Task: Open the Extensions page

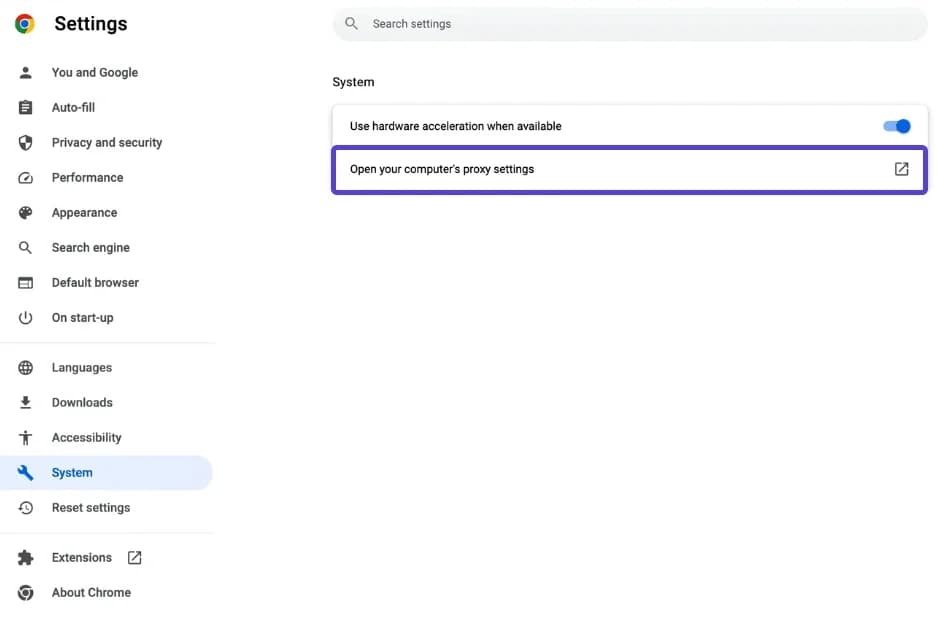Action: coord(80,557)
